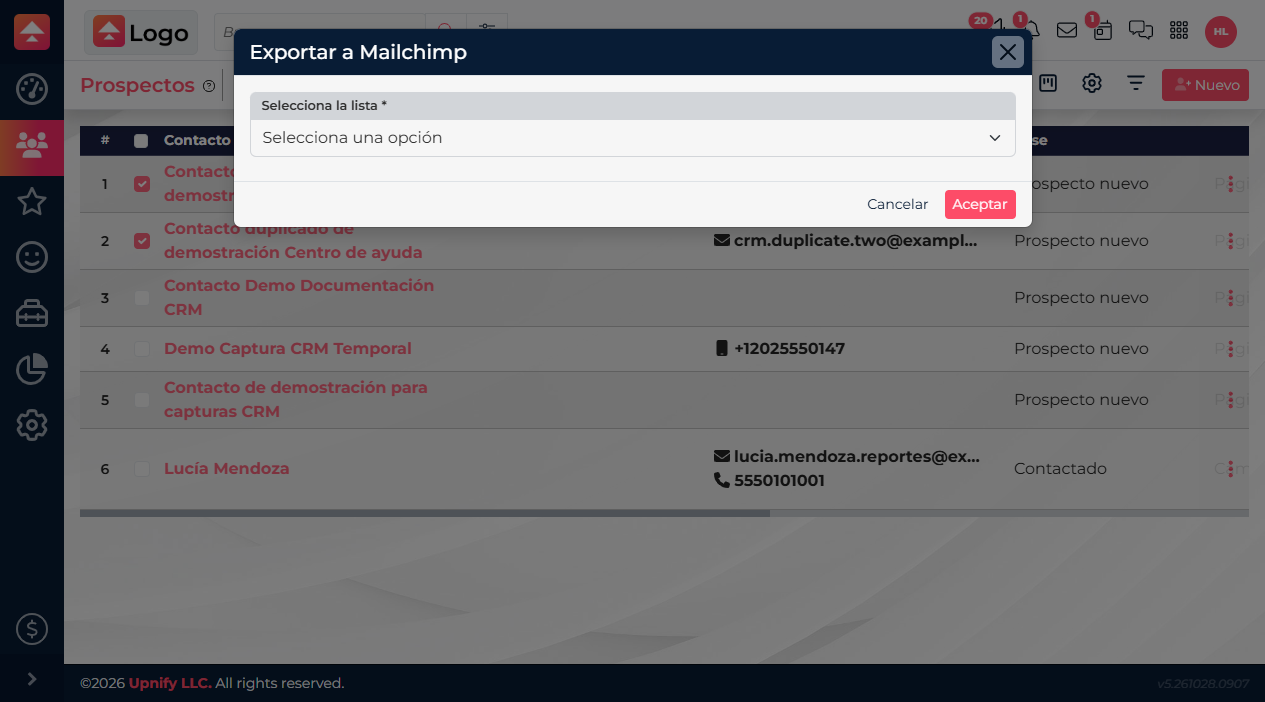
Task: Check the Contacto Demo Documentación CRM checkbox
Action: click(142, 298)
